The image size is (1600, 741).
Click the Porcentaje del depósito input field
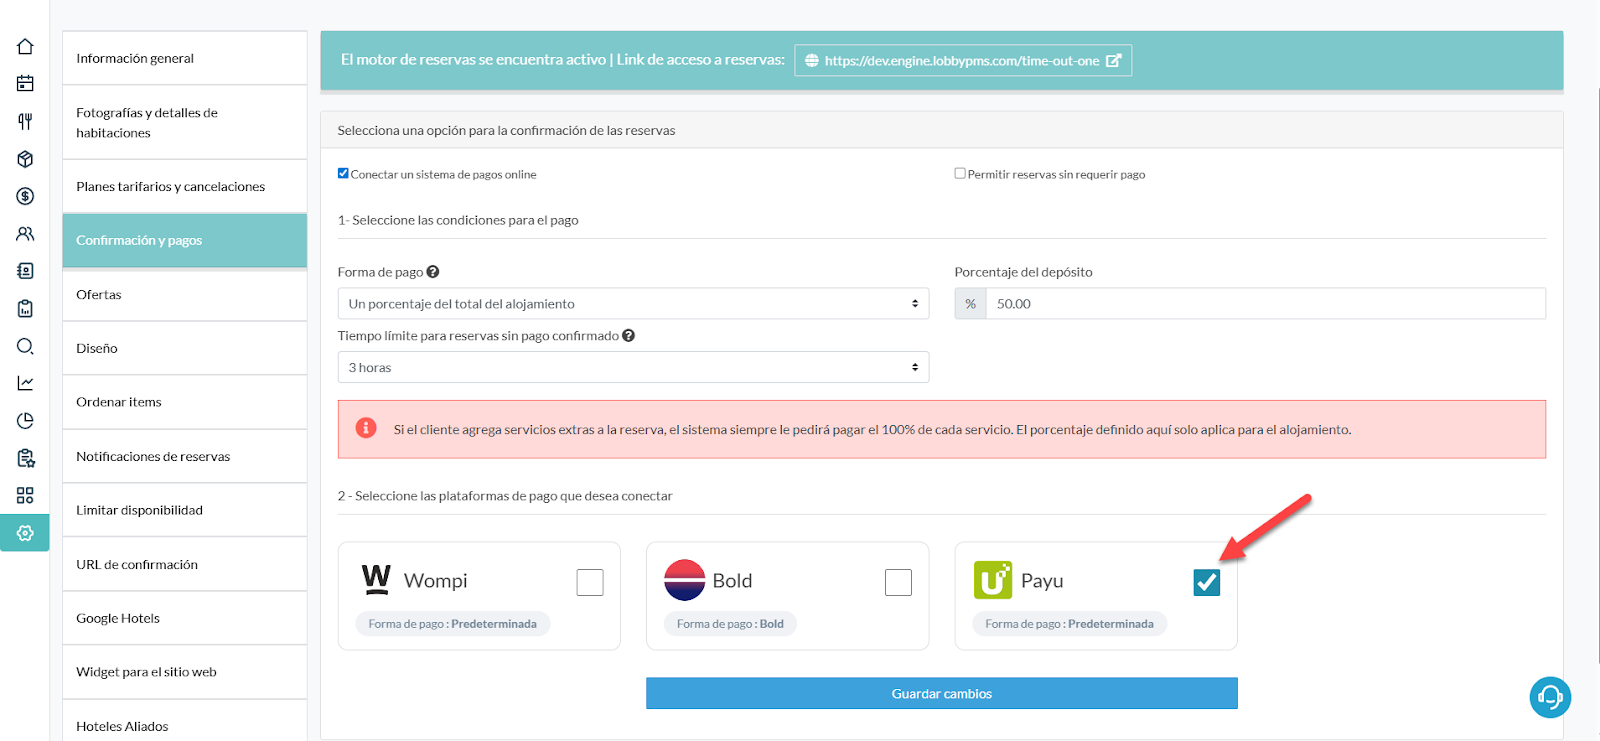1265,304
